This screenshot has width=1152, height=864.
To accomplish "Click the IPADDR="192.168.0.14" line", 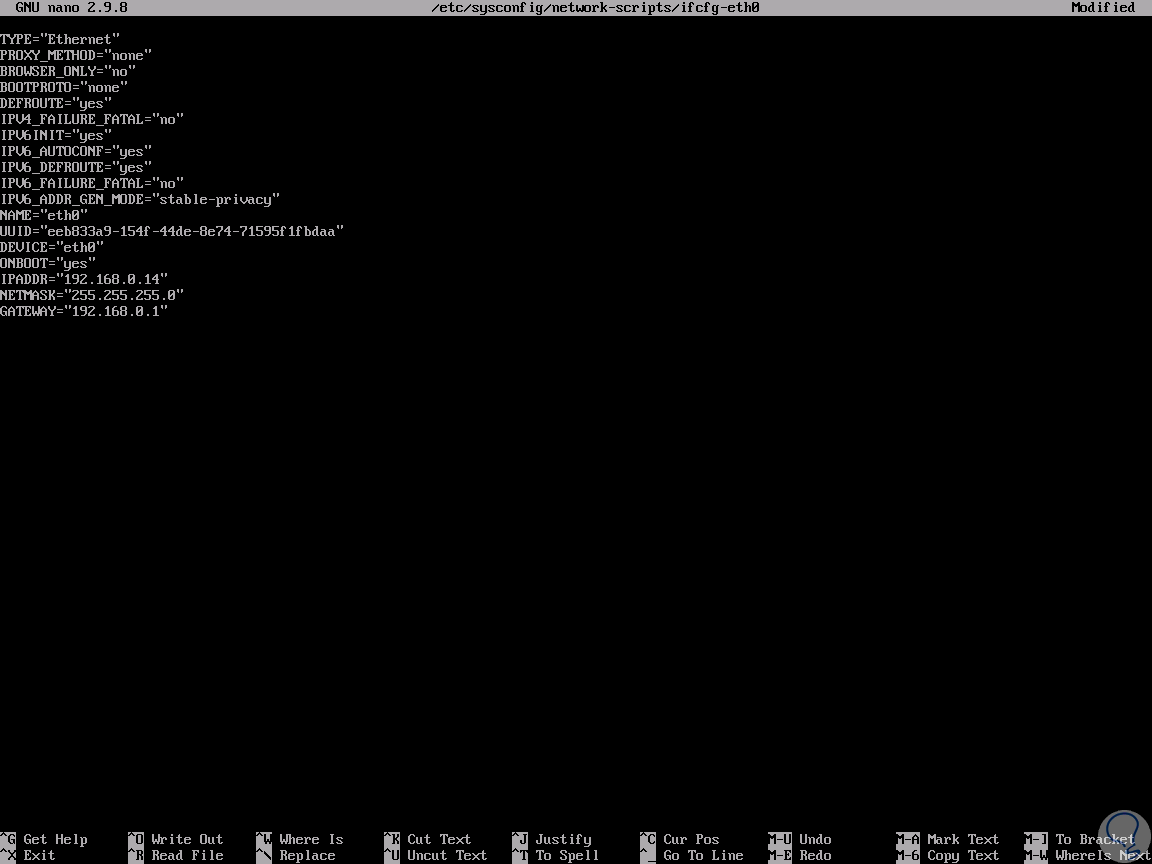I will click(x=84, y=279).
